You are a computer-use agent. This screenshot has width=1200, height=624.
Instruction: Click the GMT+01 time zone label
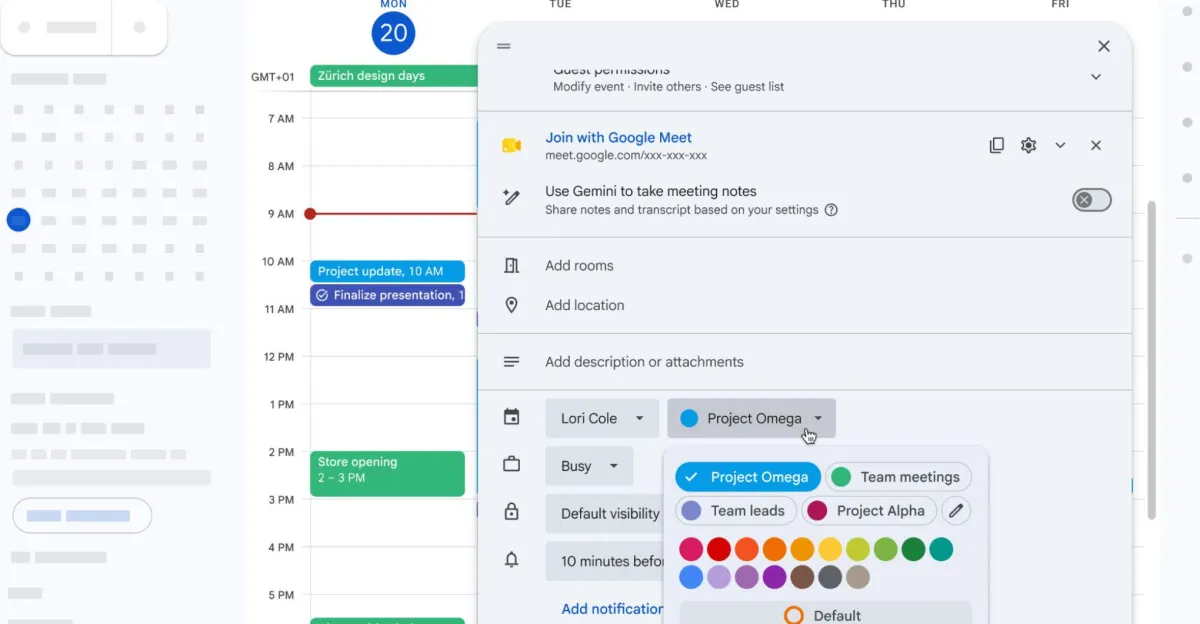pos(273,77)
